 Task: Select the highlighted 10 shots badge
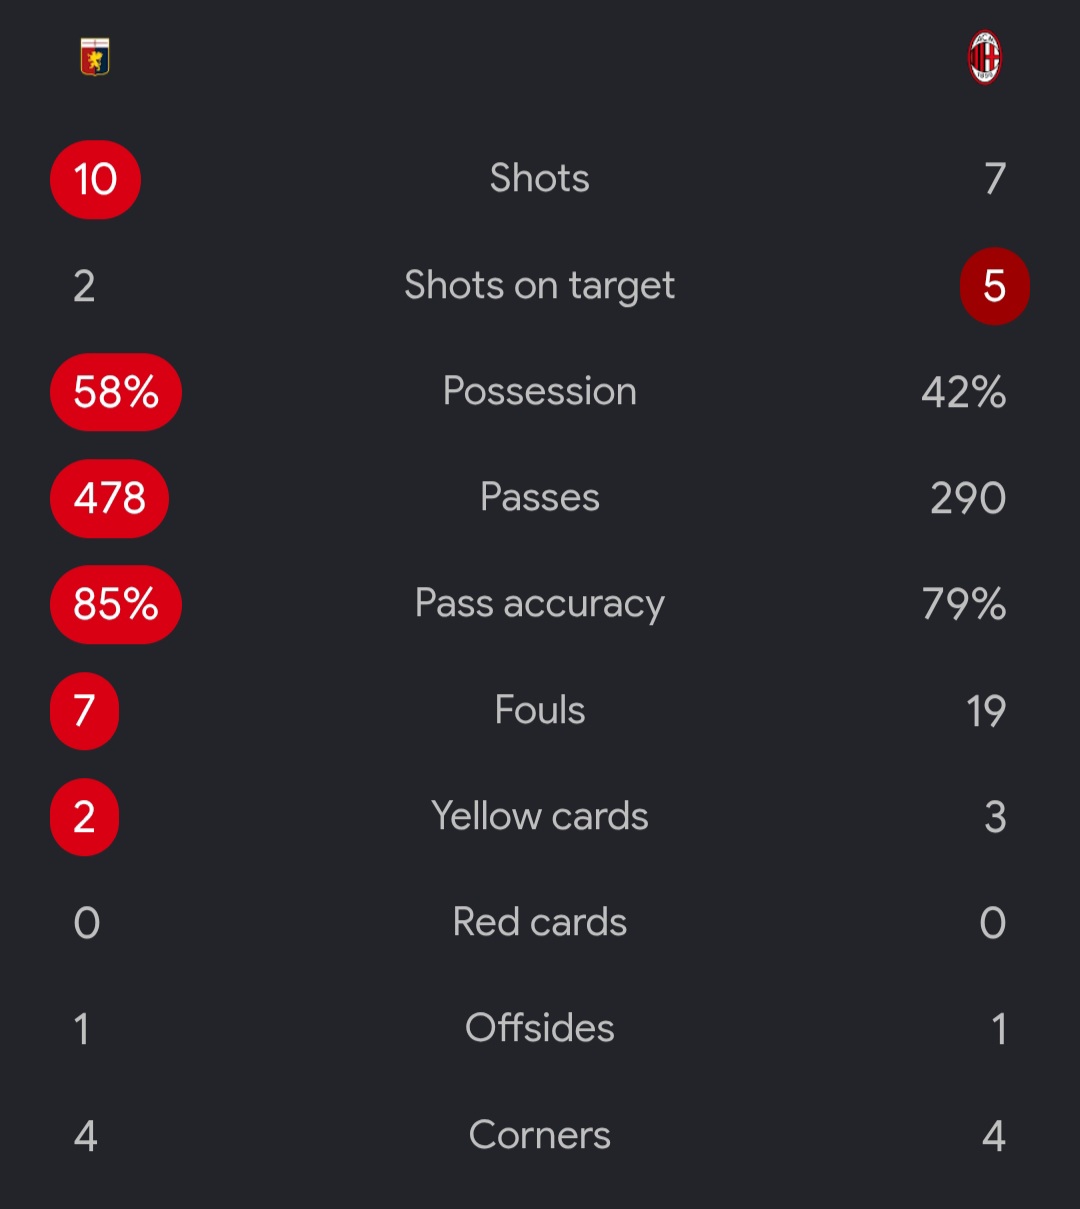(95, 180)
